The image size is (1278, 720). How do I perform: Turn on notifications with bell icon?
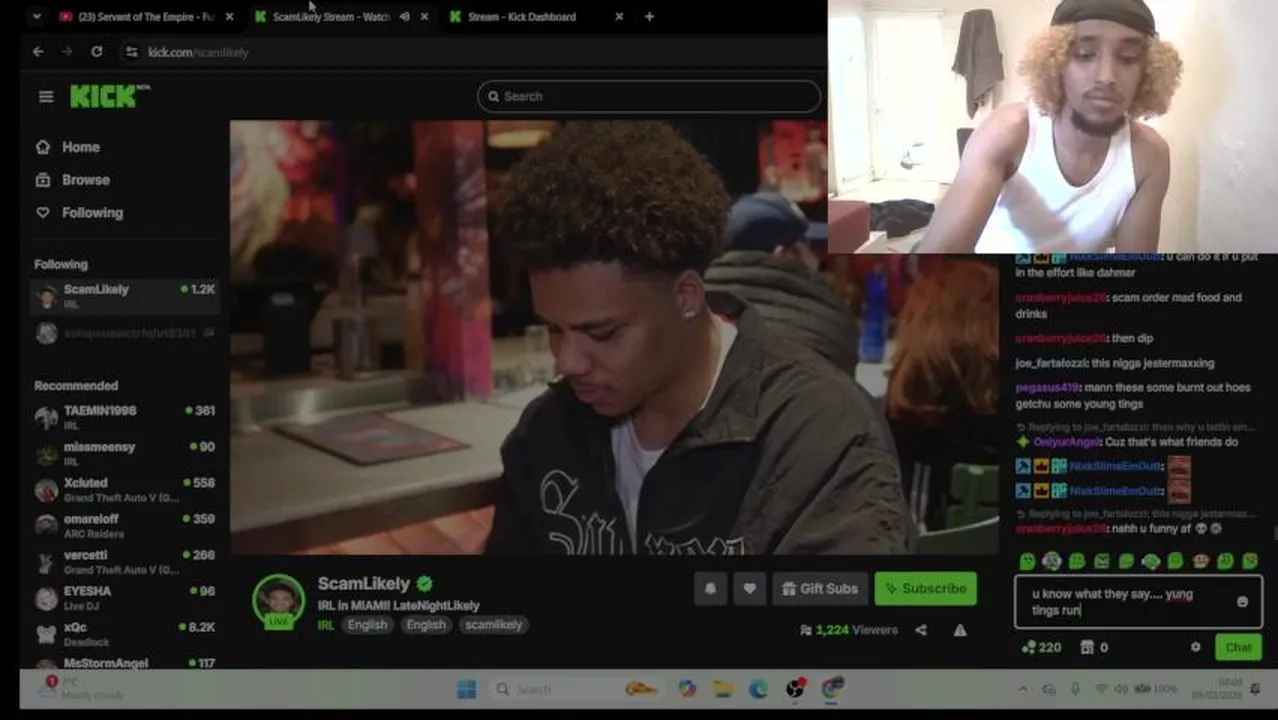coord(710,589)
